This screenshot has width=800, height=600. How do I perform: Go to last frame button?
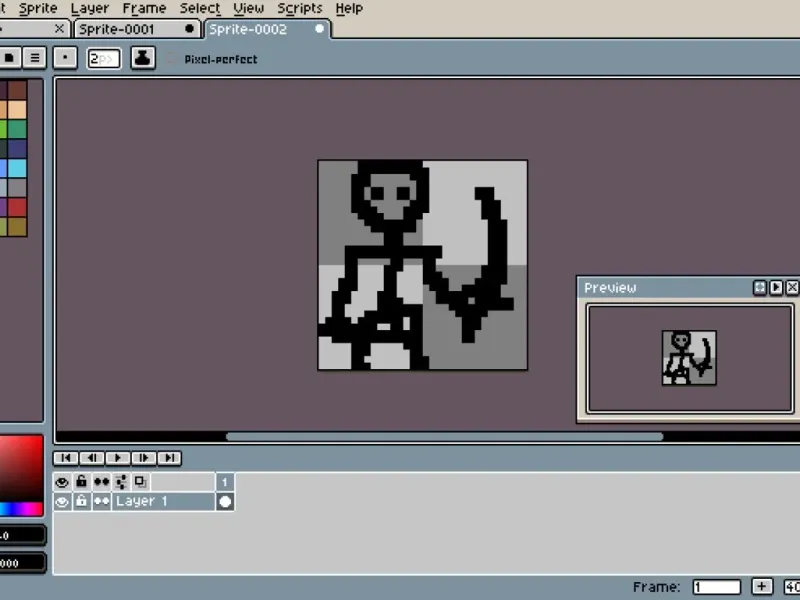point(169,458)
